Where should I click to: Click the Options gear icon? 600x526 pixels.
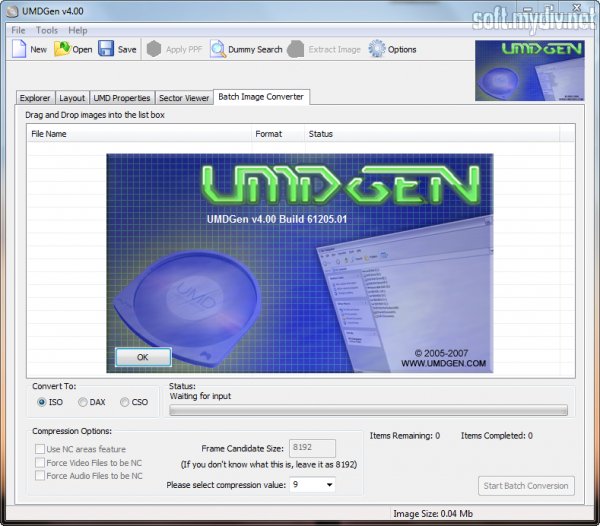(377, 49)
